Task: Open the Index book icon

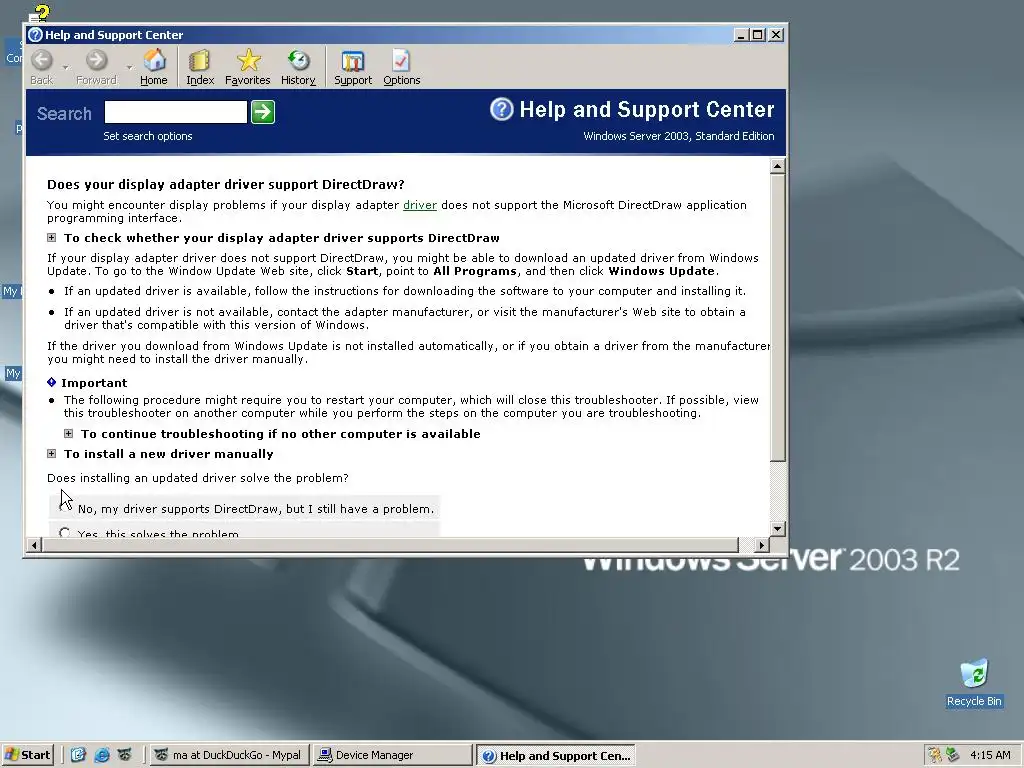Action: point(200,67)
